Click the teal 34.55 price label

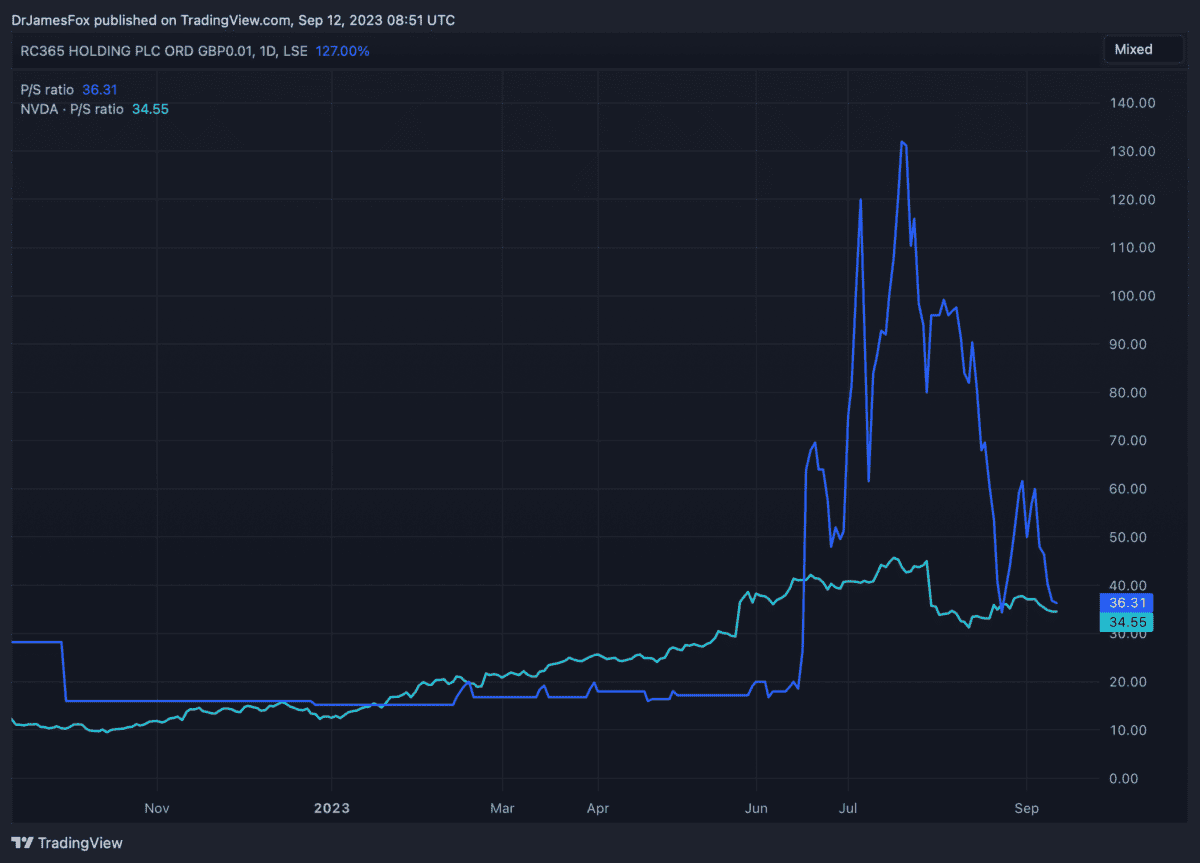(1127, 622)
